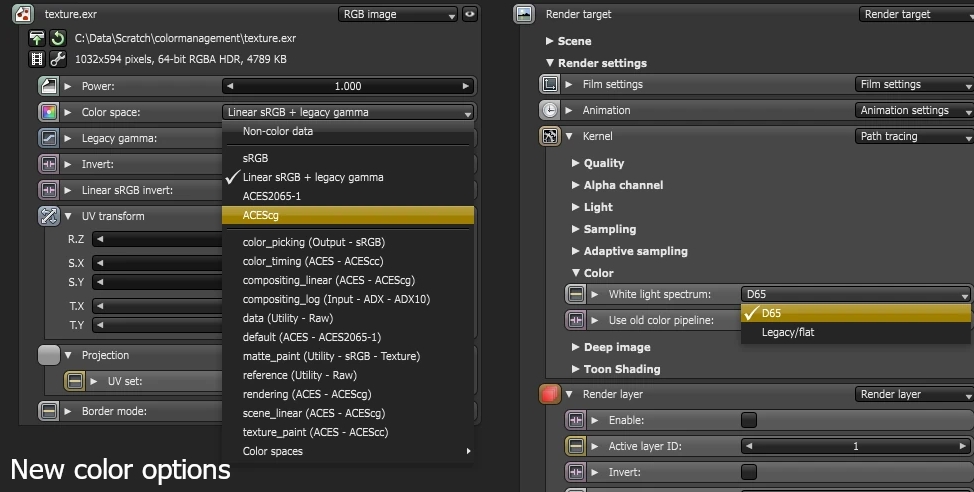Click the Animation clock icon
Screen dimensions: 974x492
(549, 110)
